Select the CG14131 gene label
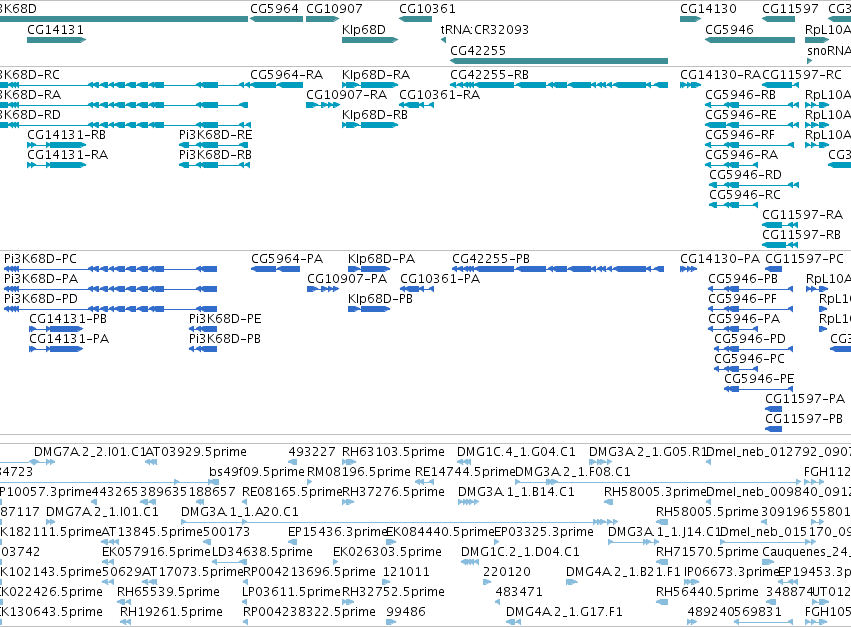 55,29
